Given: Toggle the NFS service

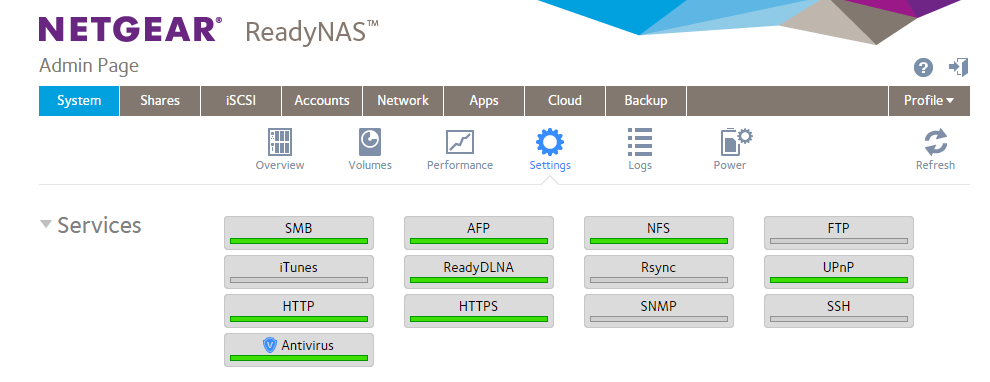Looking at the screenshot, I should (659, 233).
